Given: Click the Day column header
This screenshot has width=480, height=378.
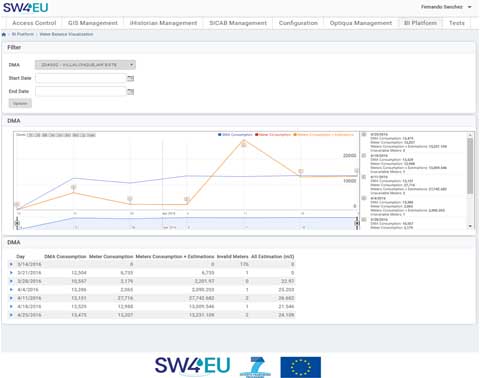Looking at the screenshot, I should (x=21, y=257).
